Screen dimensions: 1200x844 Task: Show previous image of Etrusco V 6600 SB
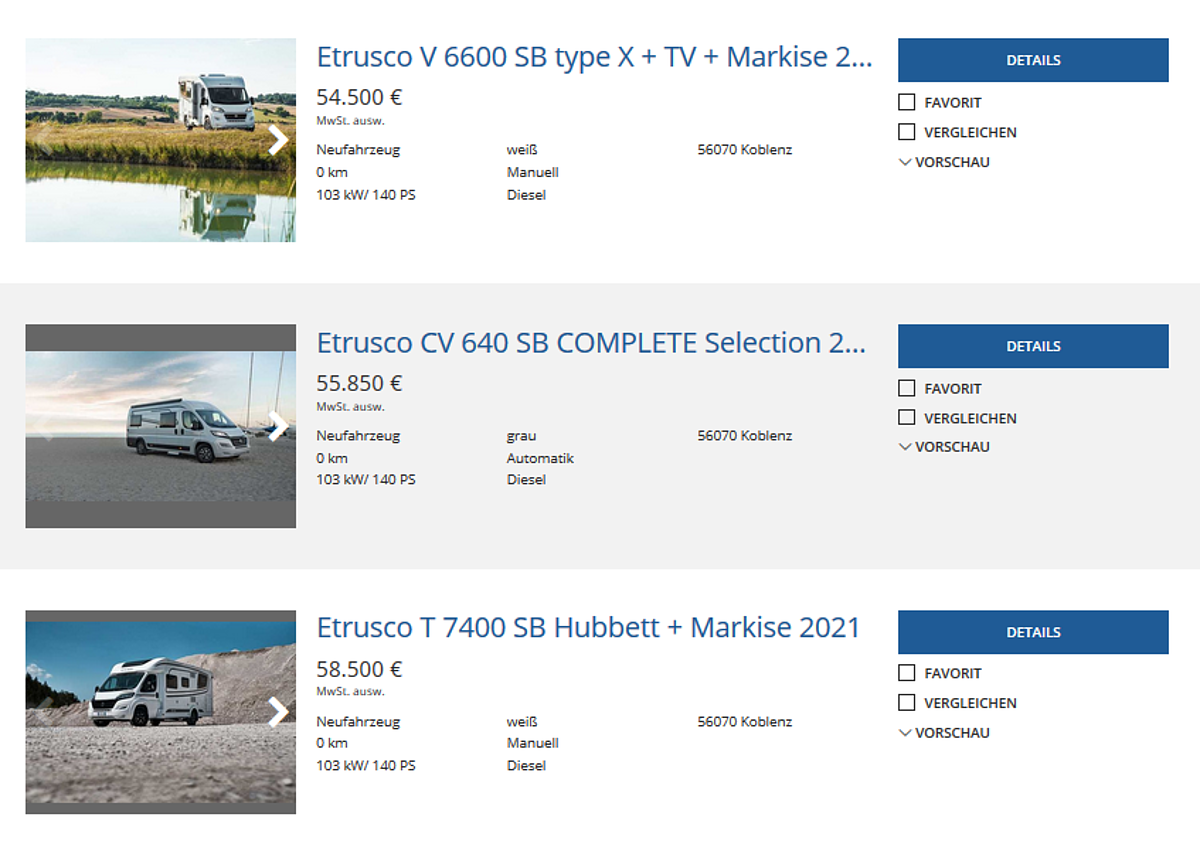(x=44, y=140)
